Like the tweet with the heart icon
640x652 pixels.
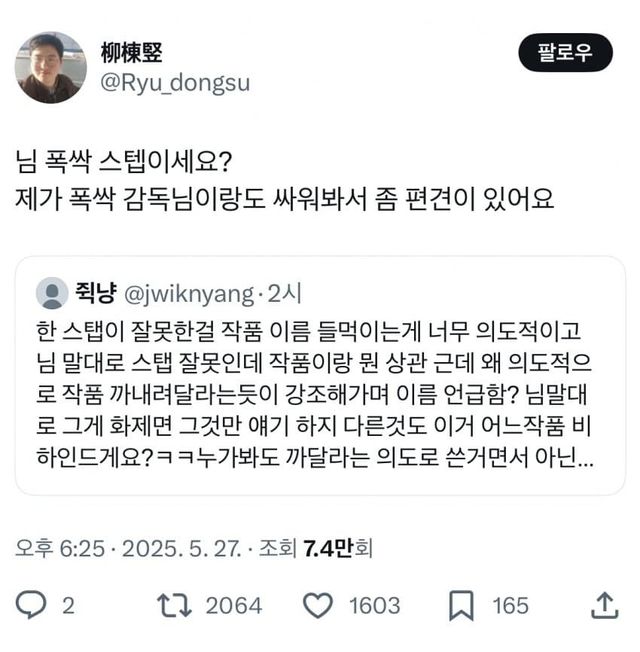[x=317, y=605]
